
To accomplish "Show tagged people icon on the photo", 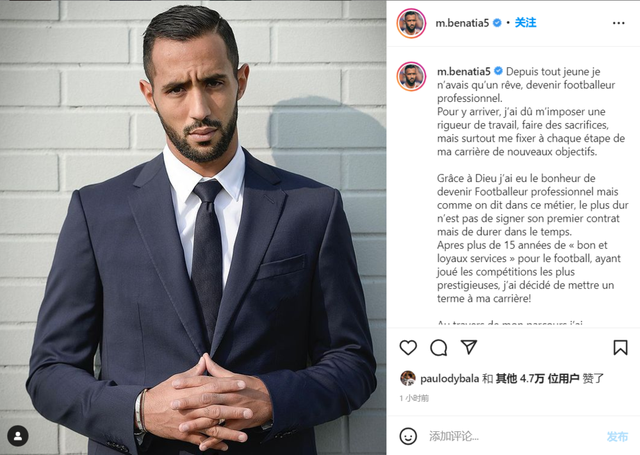I will tap(18, 436).
